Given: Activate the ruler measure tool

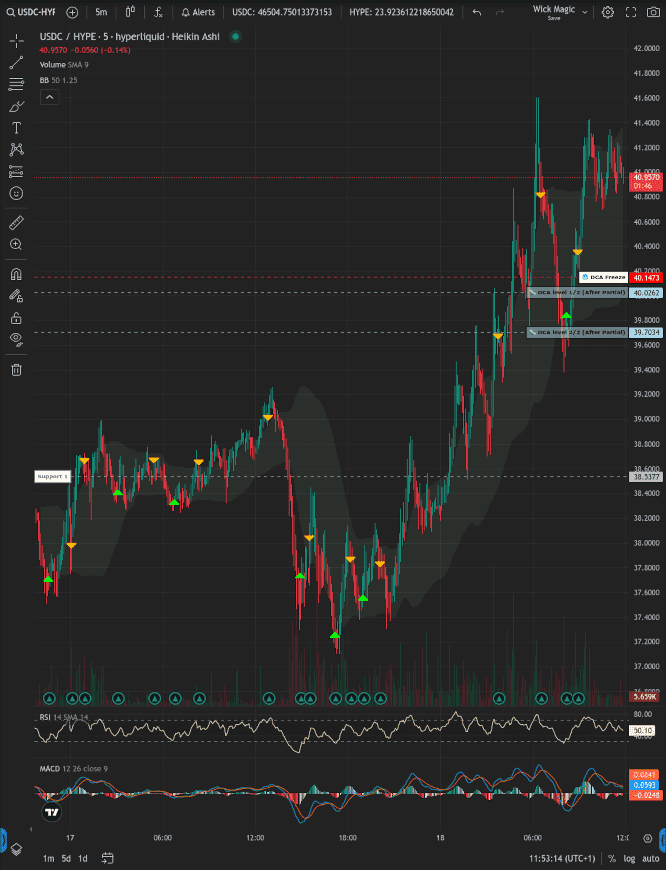Looking at the screenshot, I should 16,222.
